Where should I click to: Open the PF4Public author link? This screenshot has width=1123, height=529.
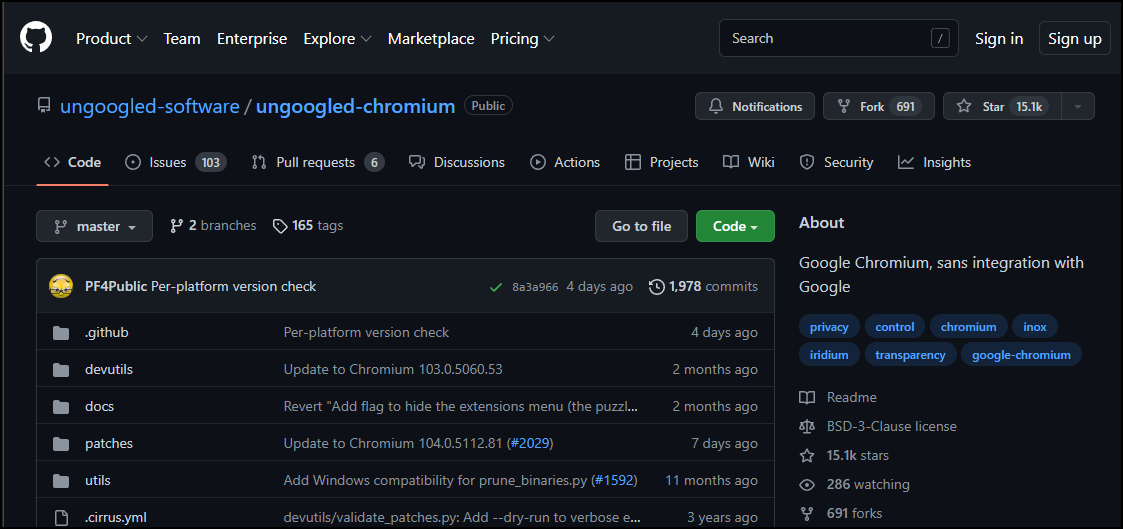116,287
